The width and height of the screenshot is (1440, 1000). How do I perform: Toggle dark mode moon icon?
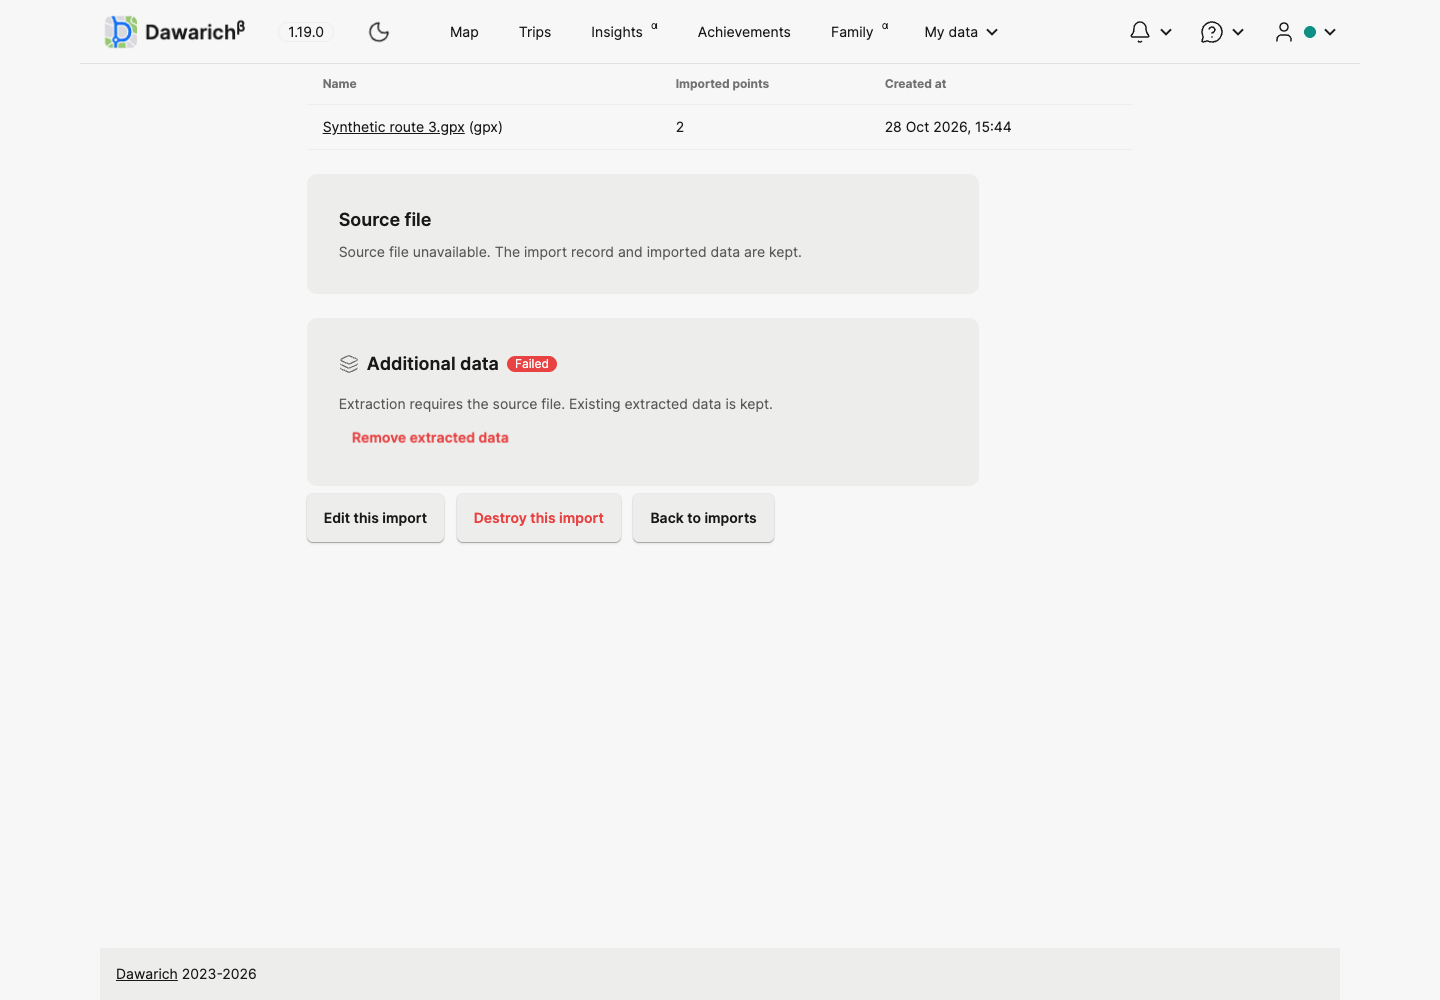pos(379,32)
